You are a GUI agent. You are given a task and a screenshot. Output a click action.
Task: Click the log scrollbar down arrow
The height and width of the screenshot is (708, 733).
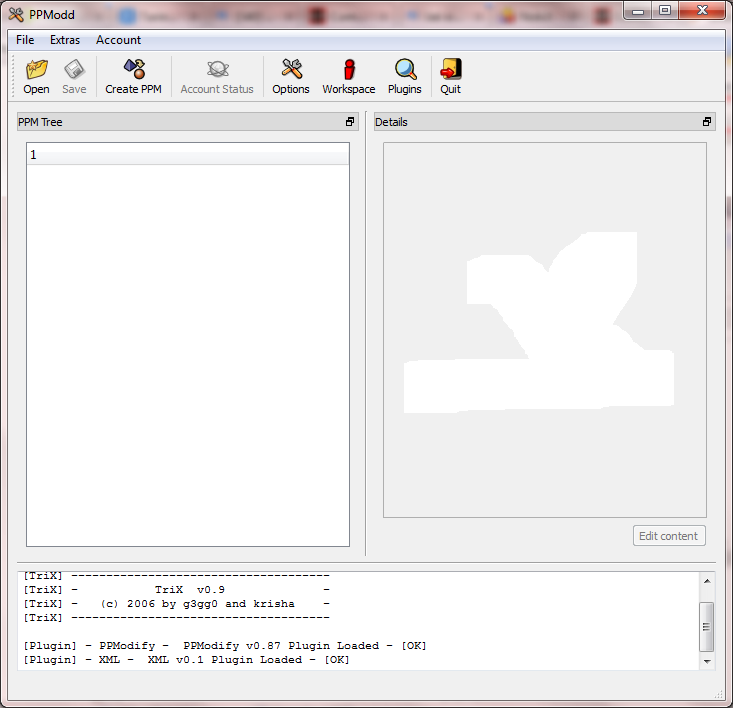pos(707,661)
